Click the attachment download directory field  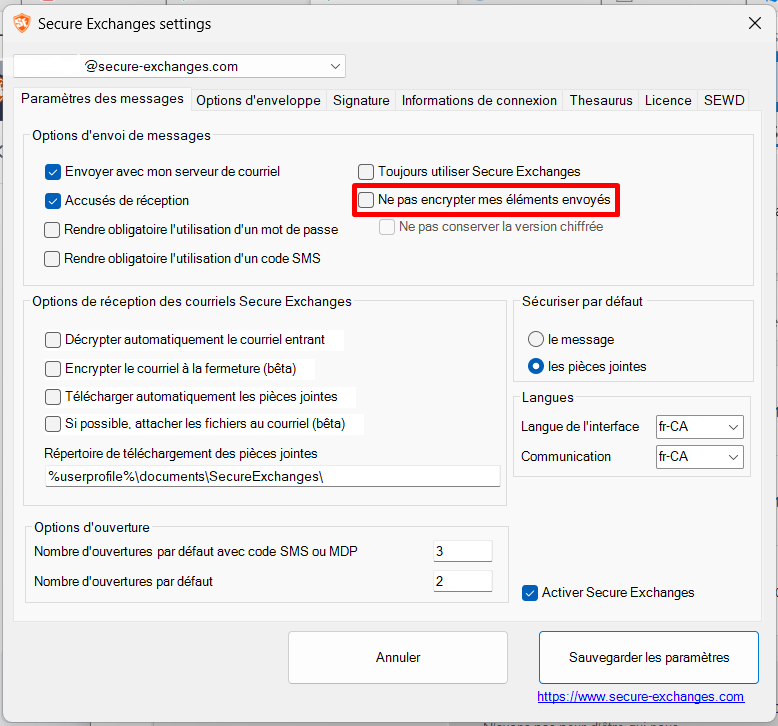(x=272, y=476)
